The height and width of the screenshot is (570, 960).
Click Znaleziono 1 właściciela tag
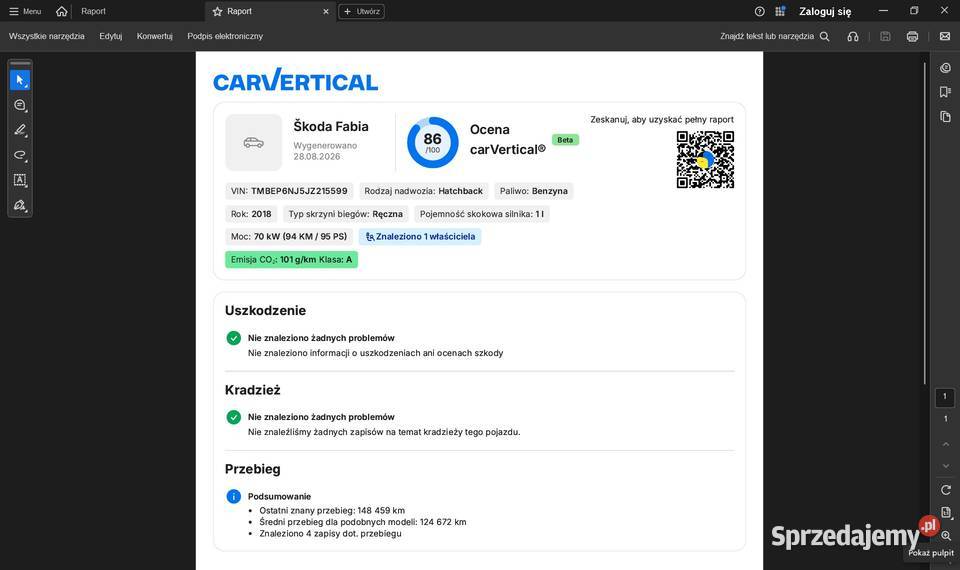click(420, 236)
